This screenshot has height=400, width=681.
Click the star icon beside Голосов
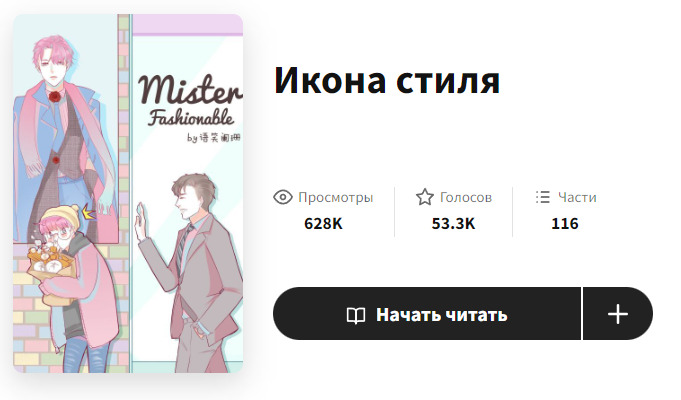point(425,197)
